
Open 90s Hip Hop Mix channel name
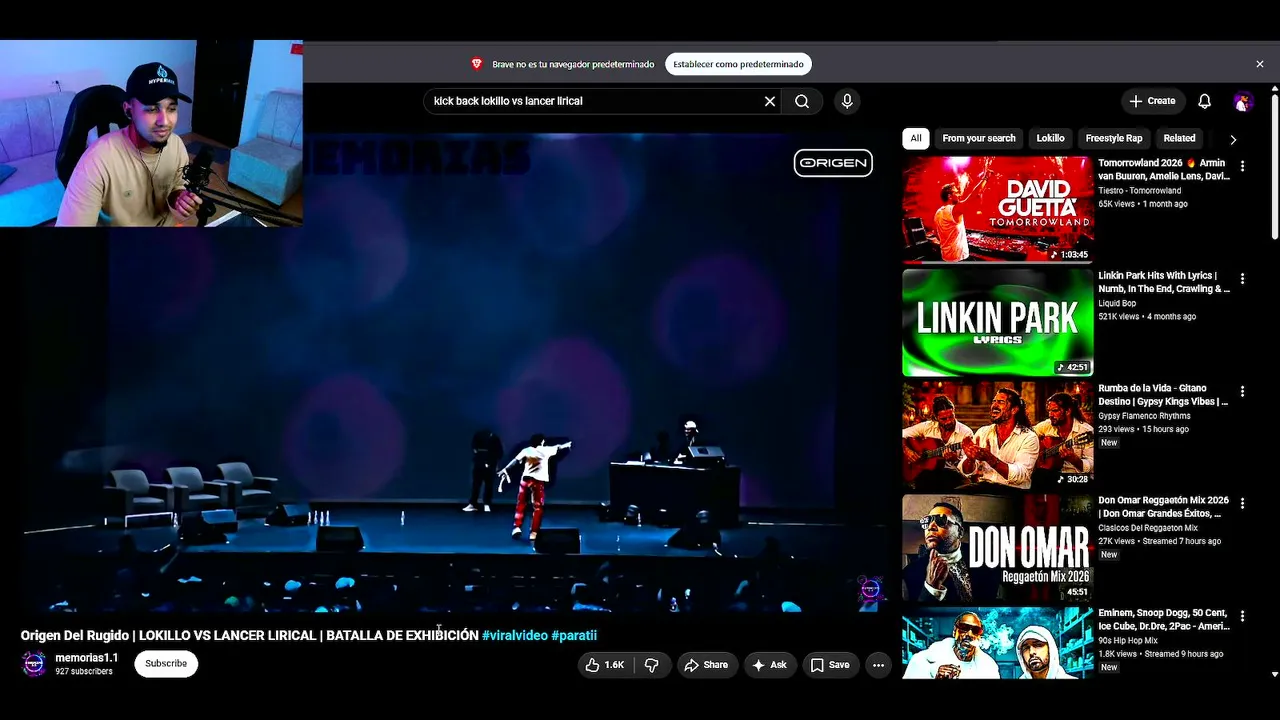[x=1128, y=641]
